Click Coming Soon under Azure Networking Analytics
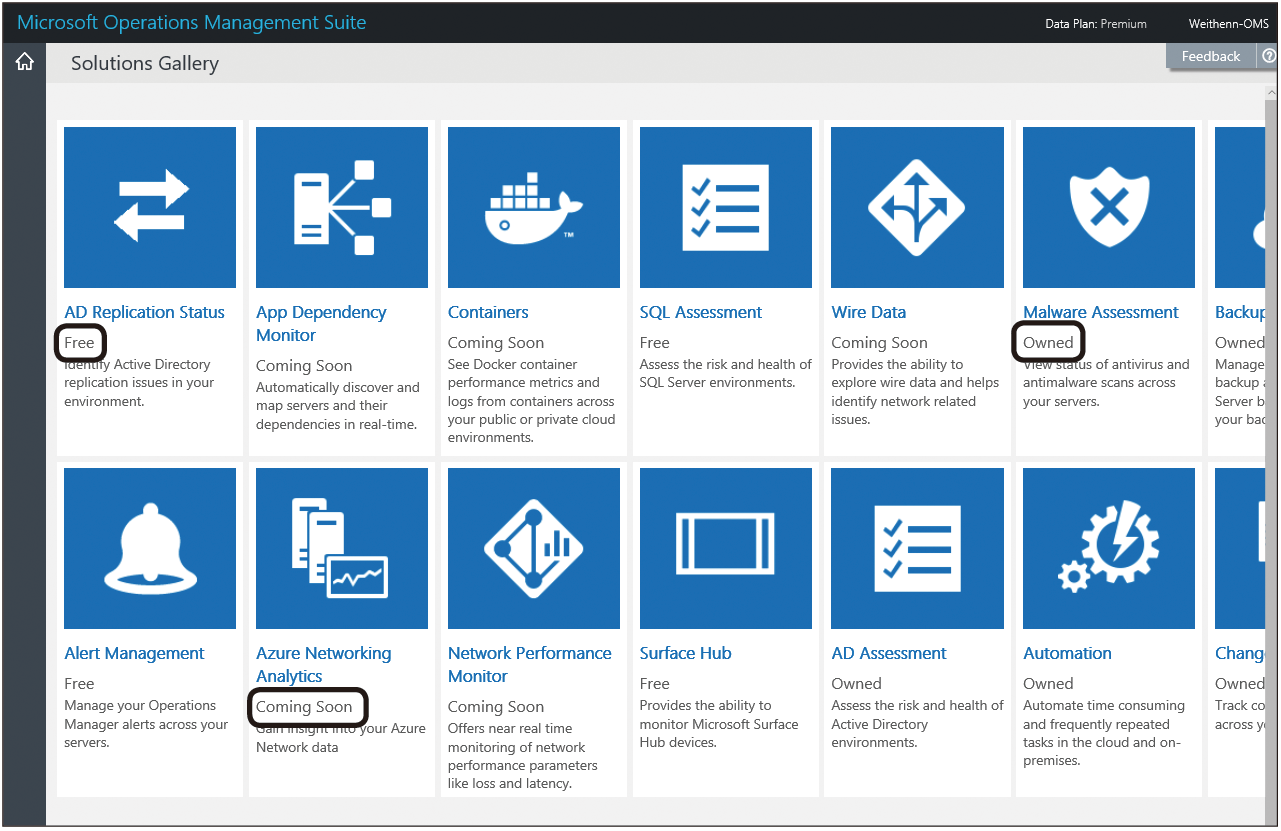 pos(304,706)
